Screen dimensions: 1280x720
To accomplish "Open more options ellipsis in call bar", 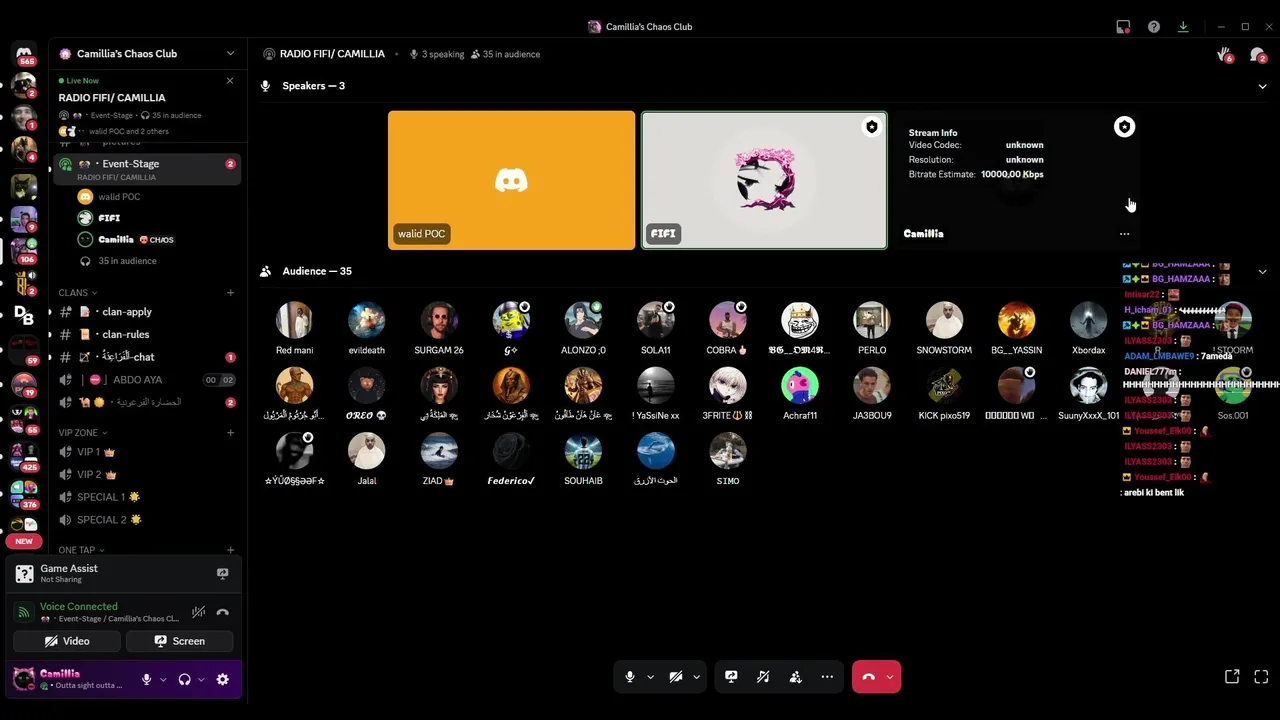I will 827,677.
